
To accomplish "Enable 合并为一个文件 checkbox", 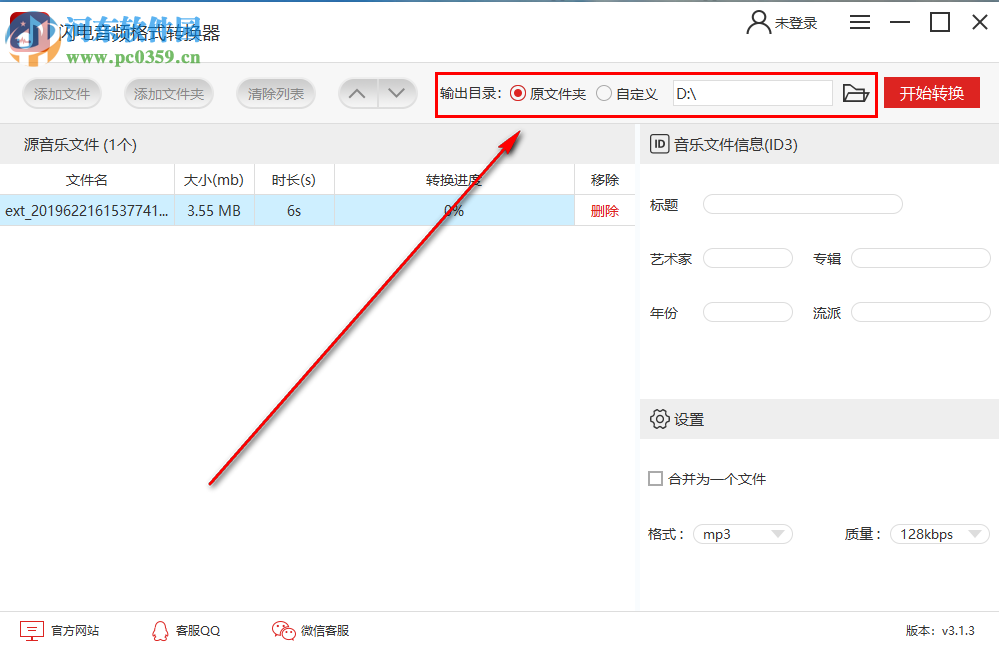I will pos(655,479).
